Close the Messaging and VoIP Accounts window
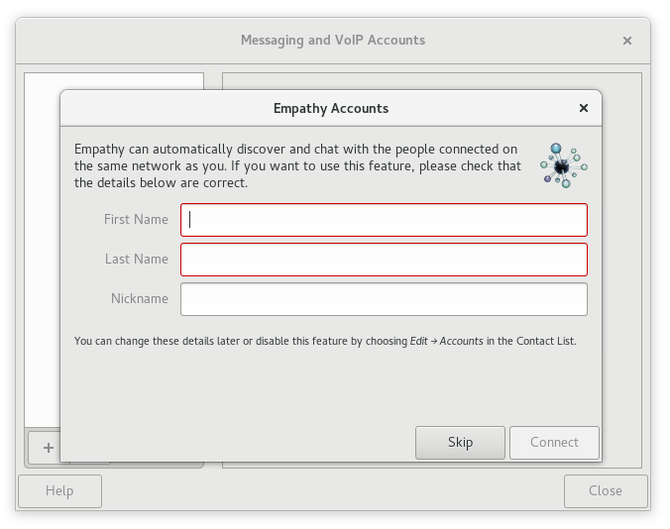Image resolution: width=670 pixels, height=529 pixels. point(627,41)
